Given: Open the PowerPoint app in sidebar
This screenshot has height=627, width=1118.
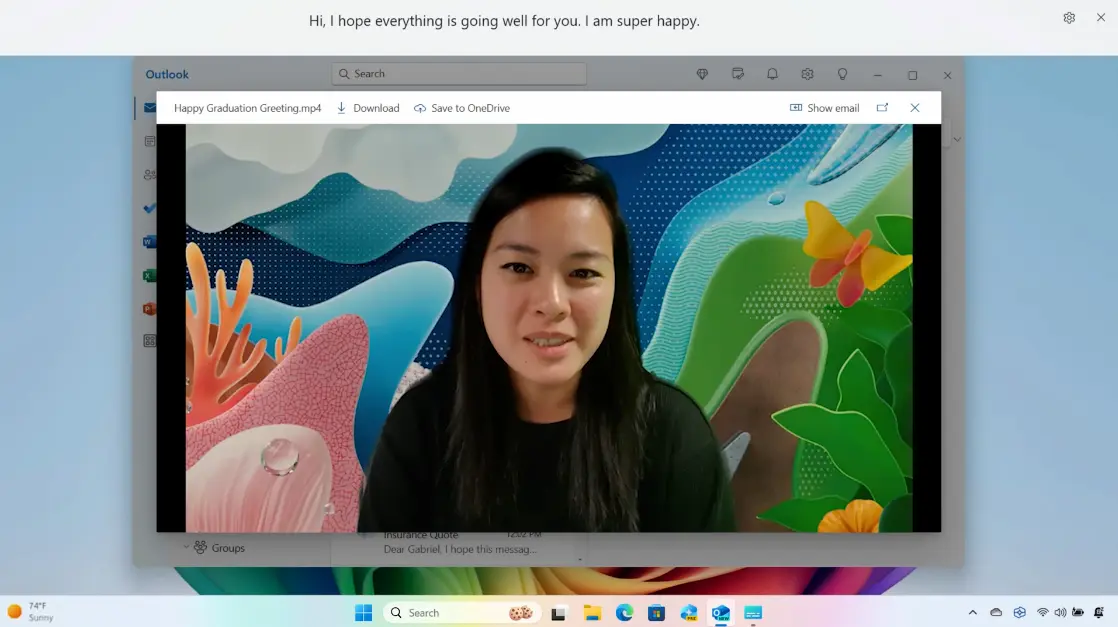Looking at the screenshot, I should click(149, 309).
